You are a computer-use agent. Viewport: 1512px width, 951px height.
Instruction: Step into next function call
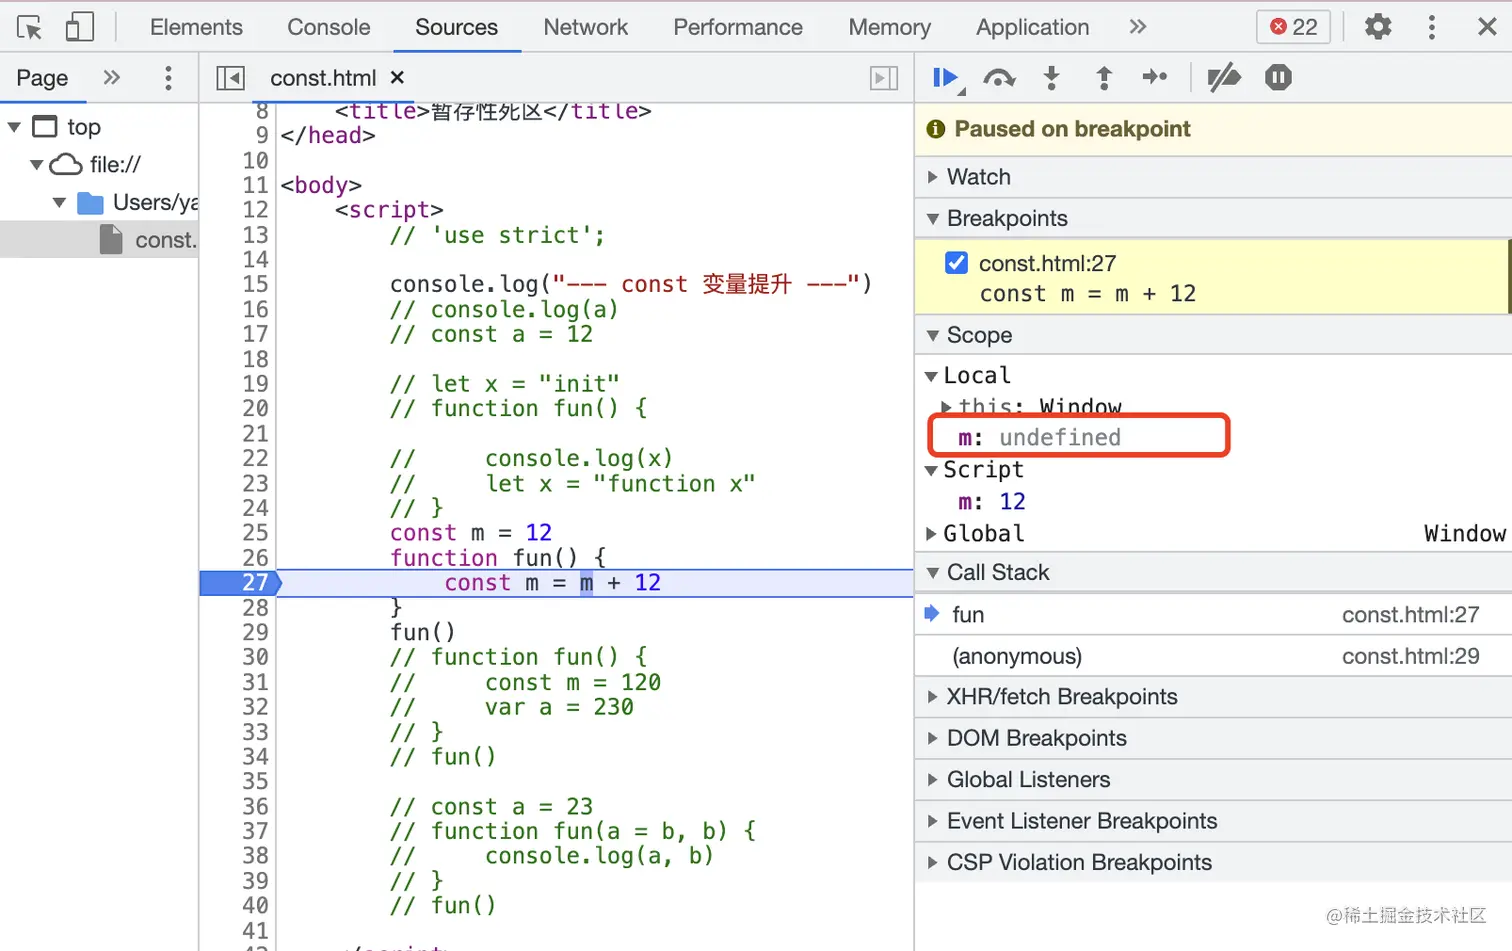(x=1051, y=77)
